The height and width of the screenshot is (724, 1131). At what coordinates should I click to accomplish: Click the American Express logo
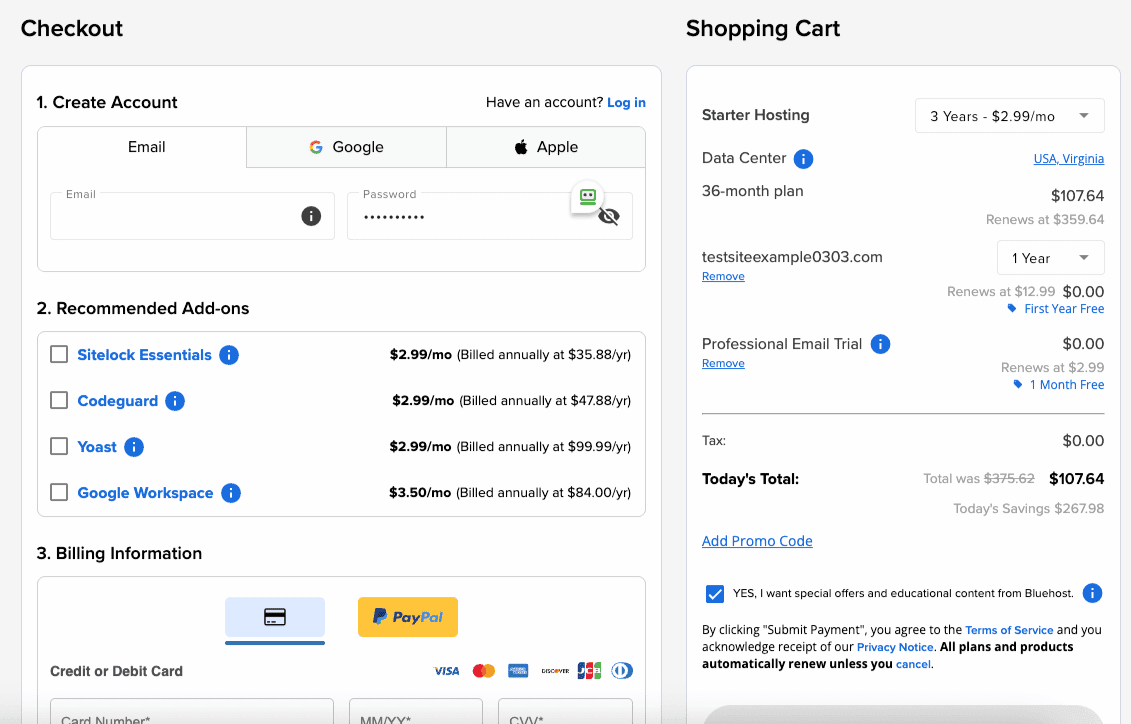518,671
